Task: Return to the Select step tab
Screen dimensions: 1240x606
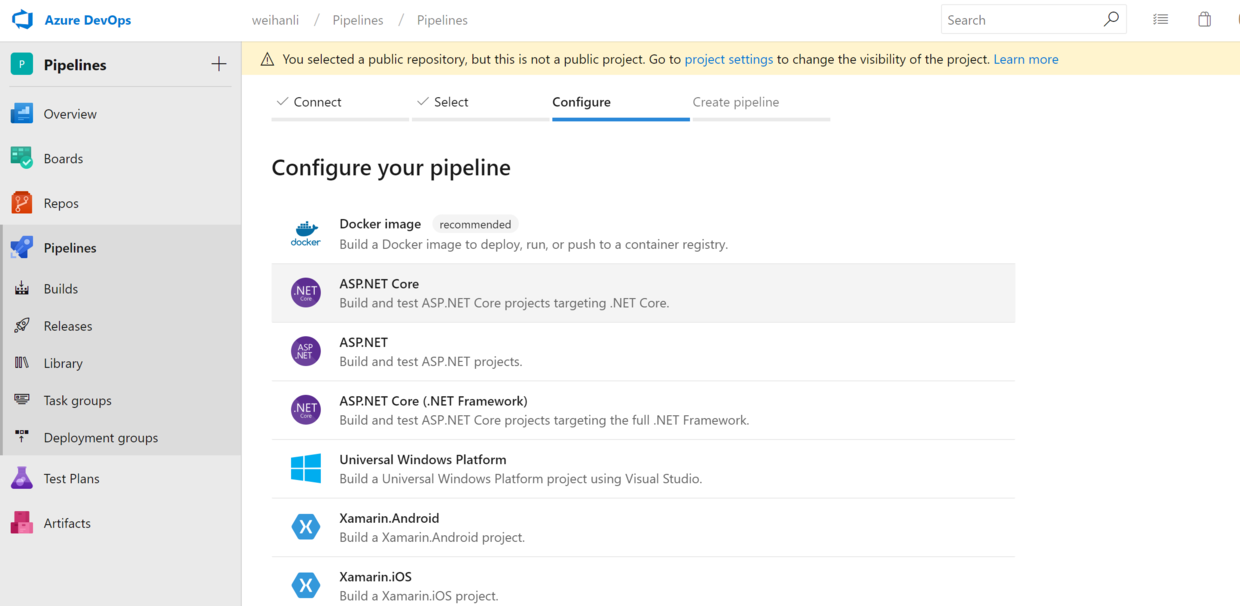Action: pyautogui.click(x=450, y=102)
